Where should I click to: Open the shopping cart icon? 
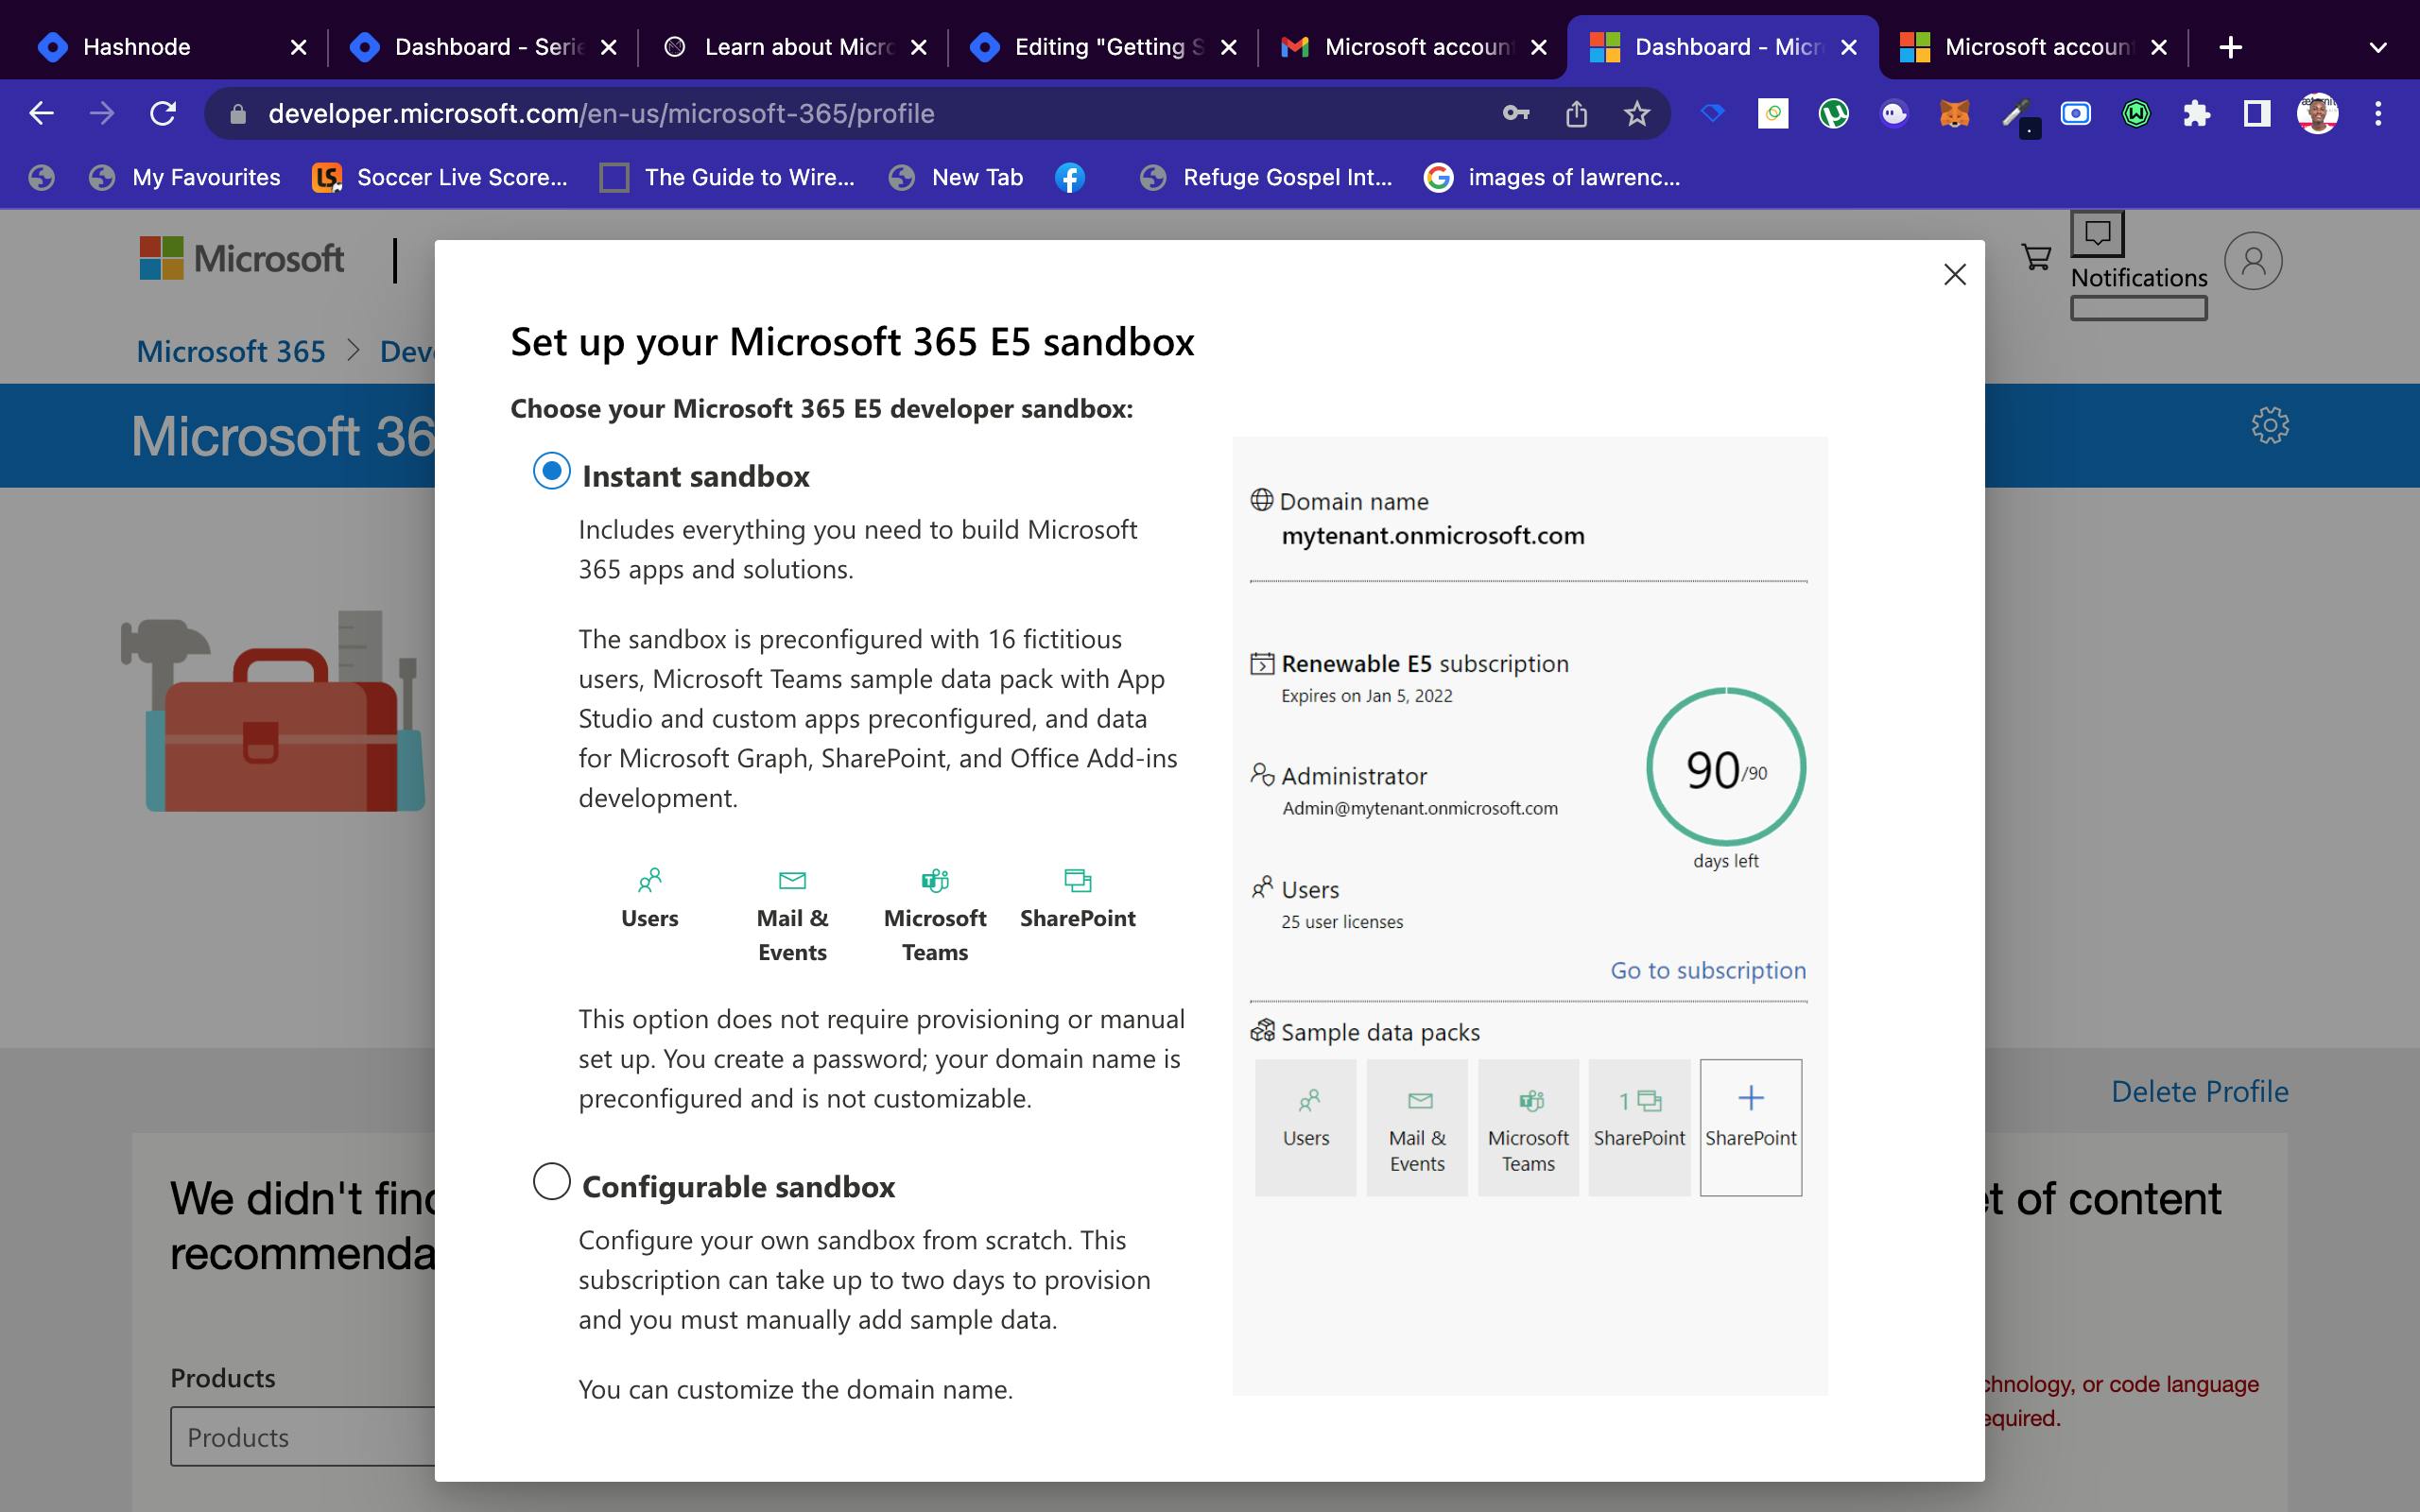click(2035, 258)
